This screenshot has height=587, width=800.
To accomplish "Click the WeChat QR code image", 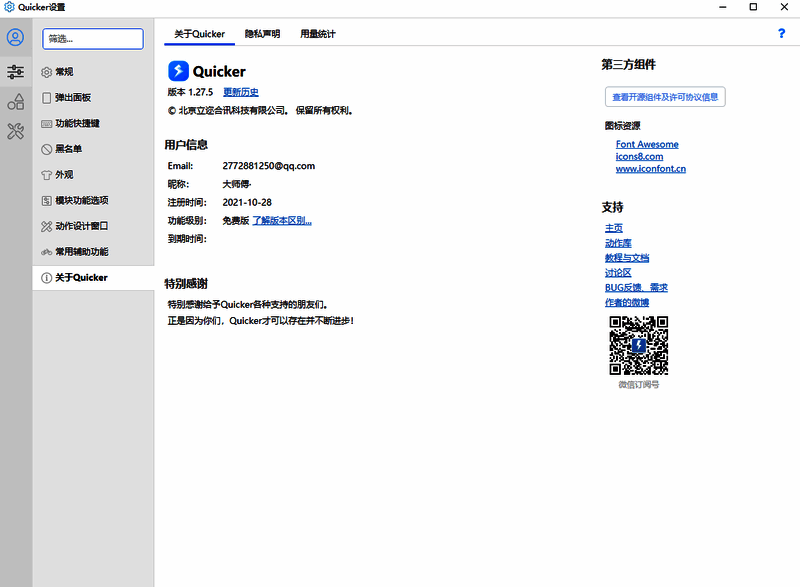I will (x=638, y=347).
